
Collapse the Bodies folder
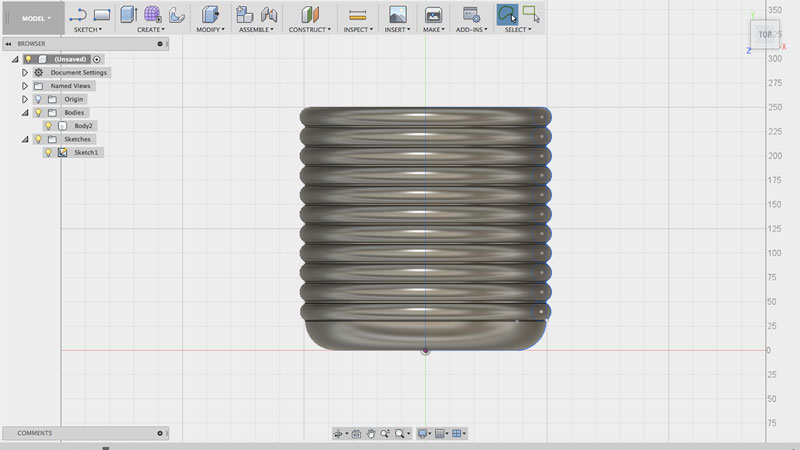(25, 113)
